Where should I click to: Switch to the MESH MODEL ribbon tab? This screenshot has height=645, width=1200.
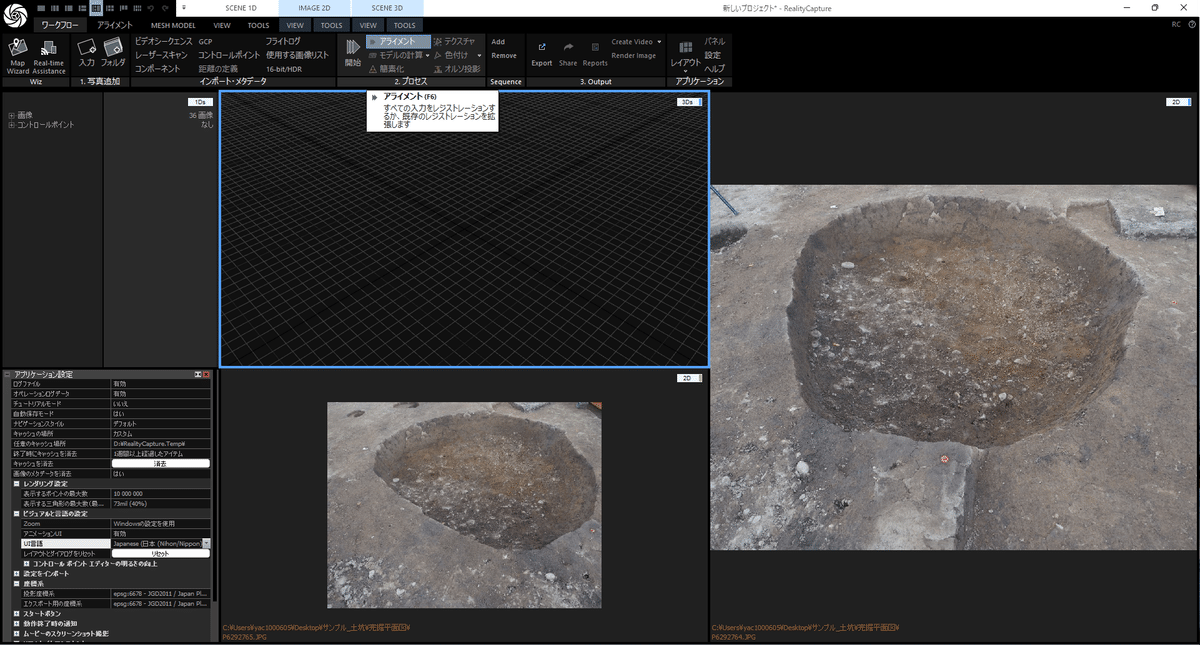click(x=172, y=25)
